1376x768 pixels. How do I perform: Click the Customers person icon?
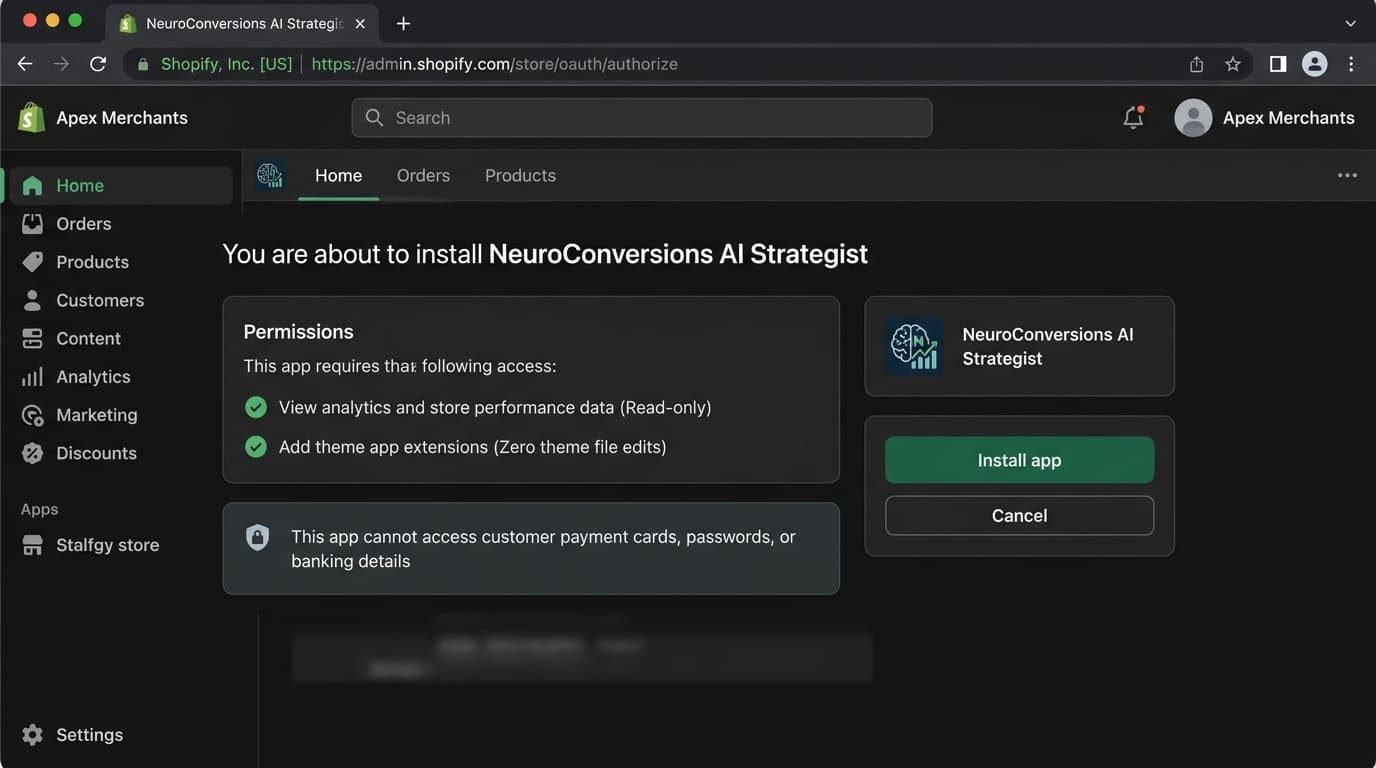[x=32, y=300]
